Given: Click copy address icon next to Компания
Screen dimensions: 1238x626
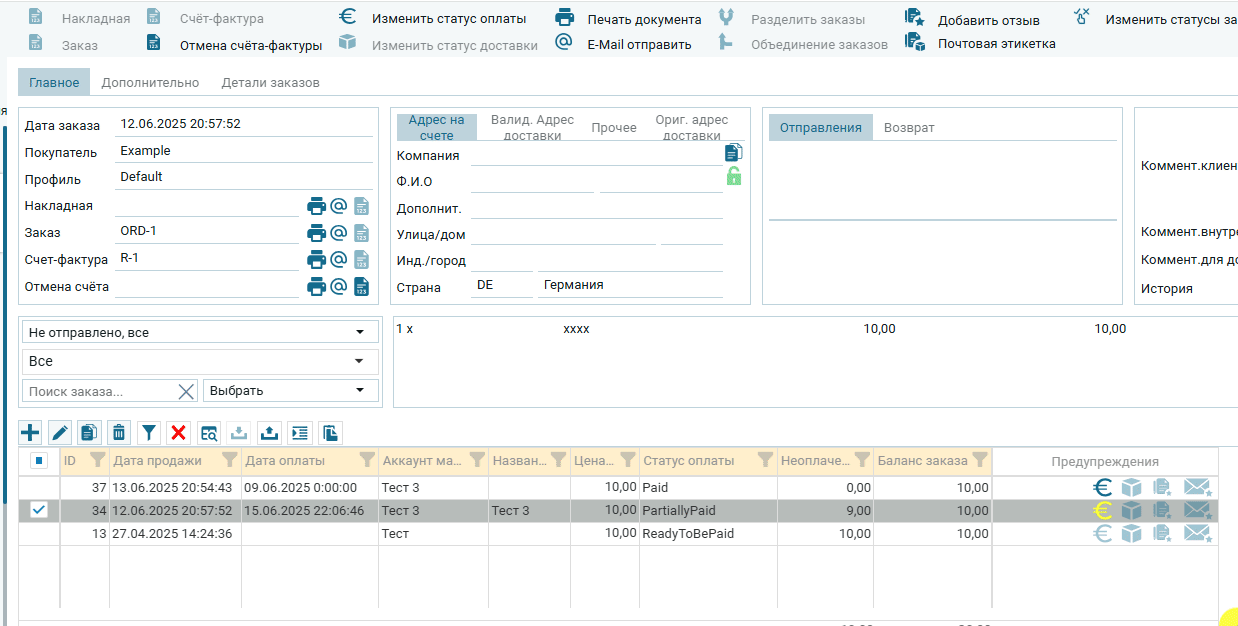Looking at the screenshot, I should (734, 153).
